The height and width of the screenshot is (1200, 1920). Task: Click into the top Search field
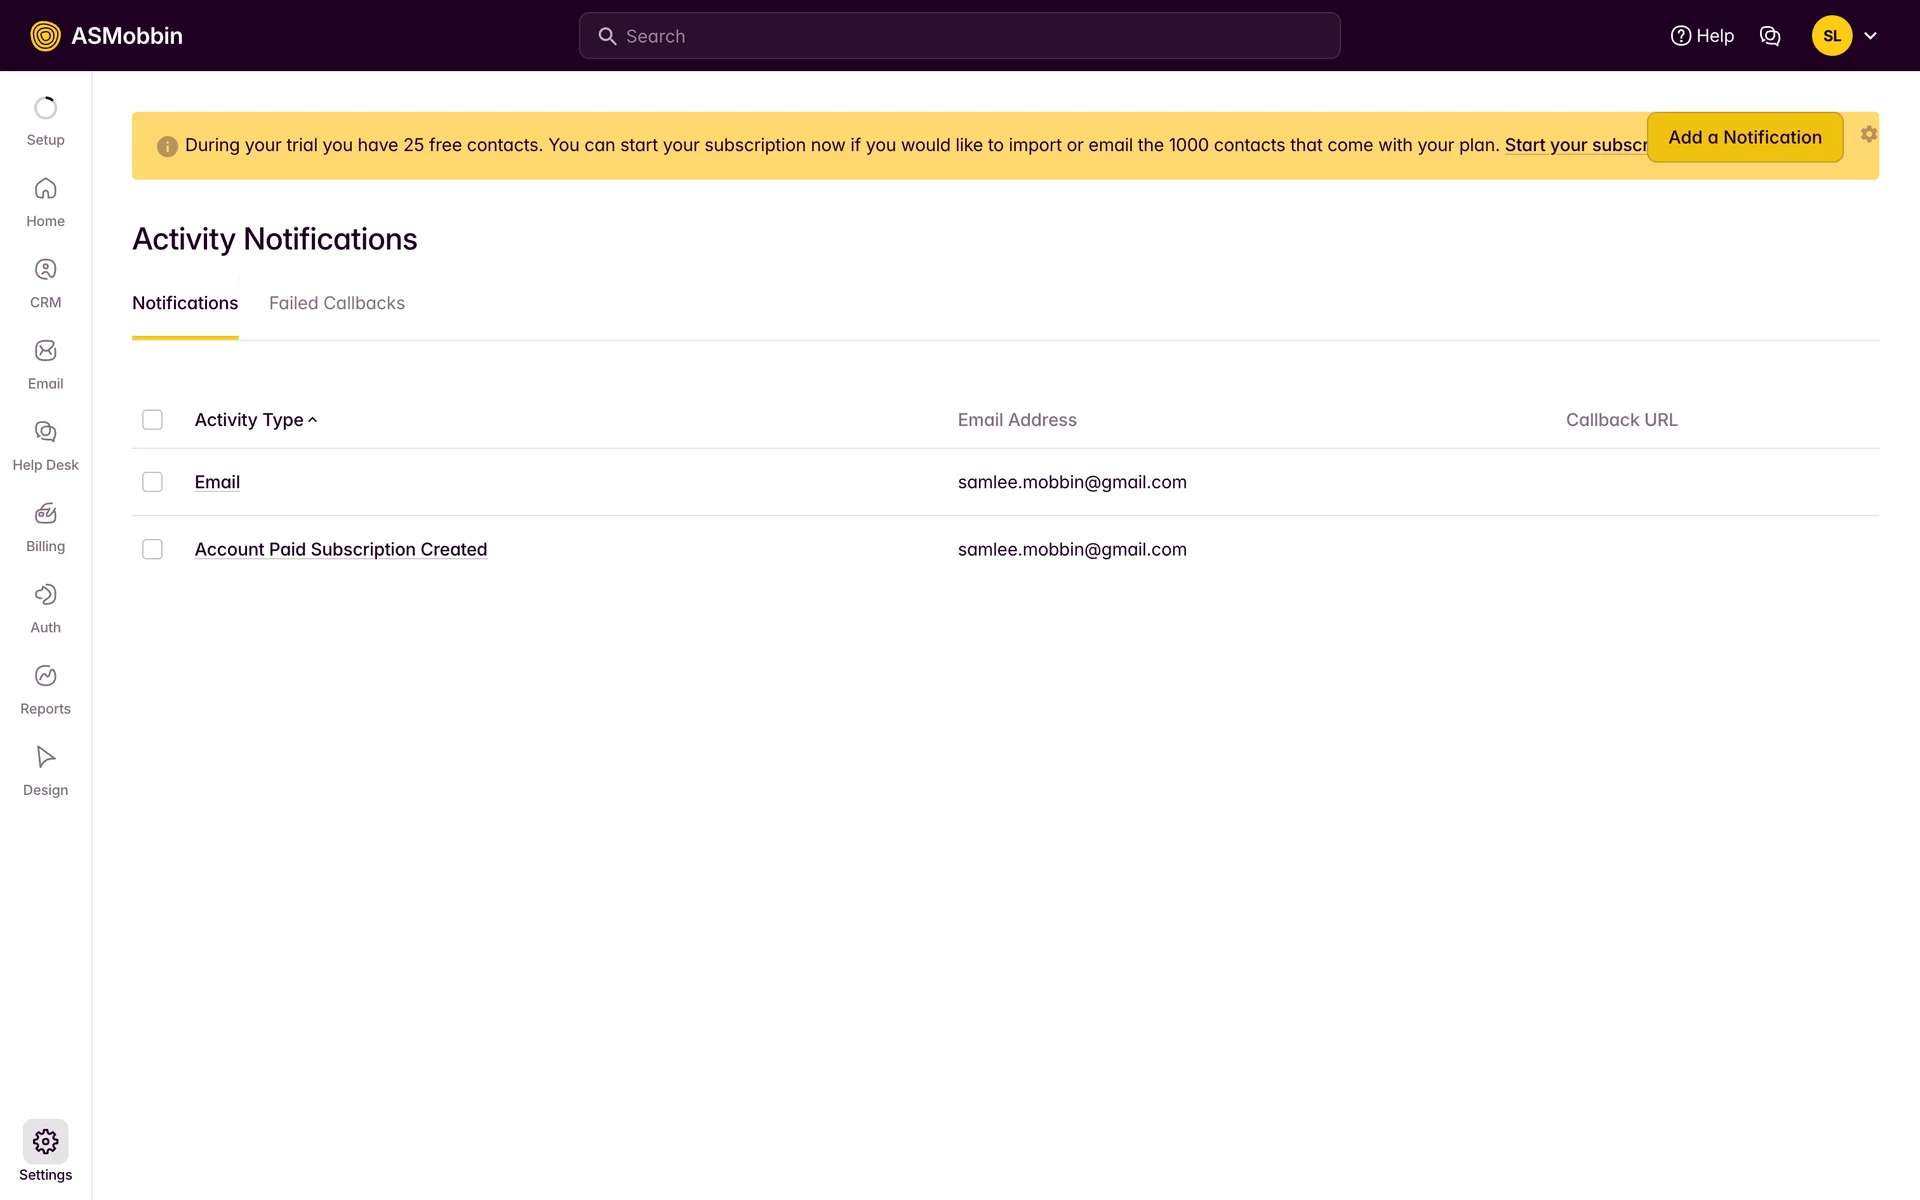[x=958, y=36]
